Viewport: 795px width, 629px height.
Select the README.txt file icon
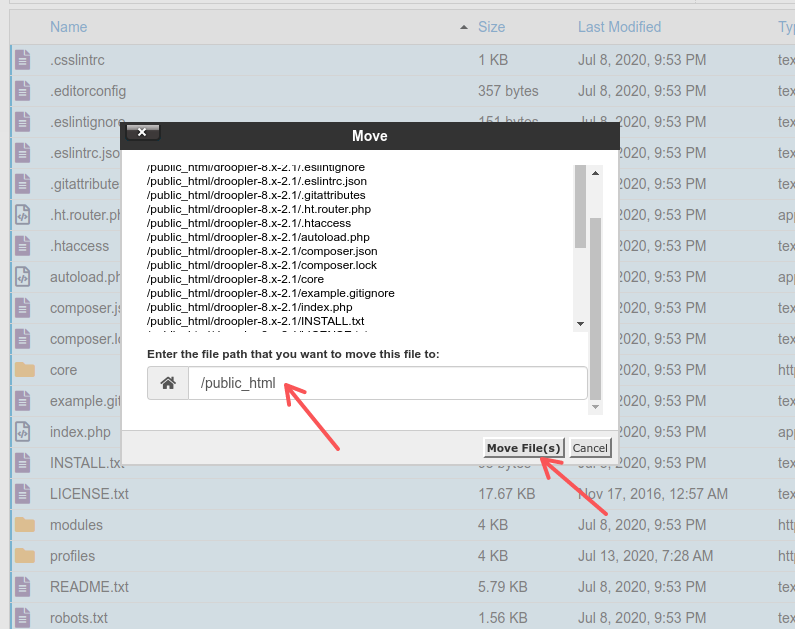[22, 586]
